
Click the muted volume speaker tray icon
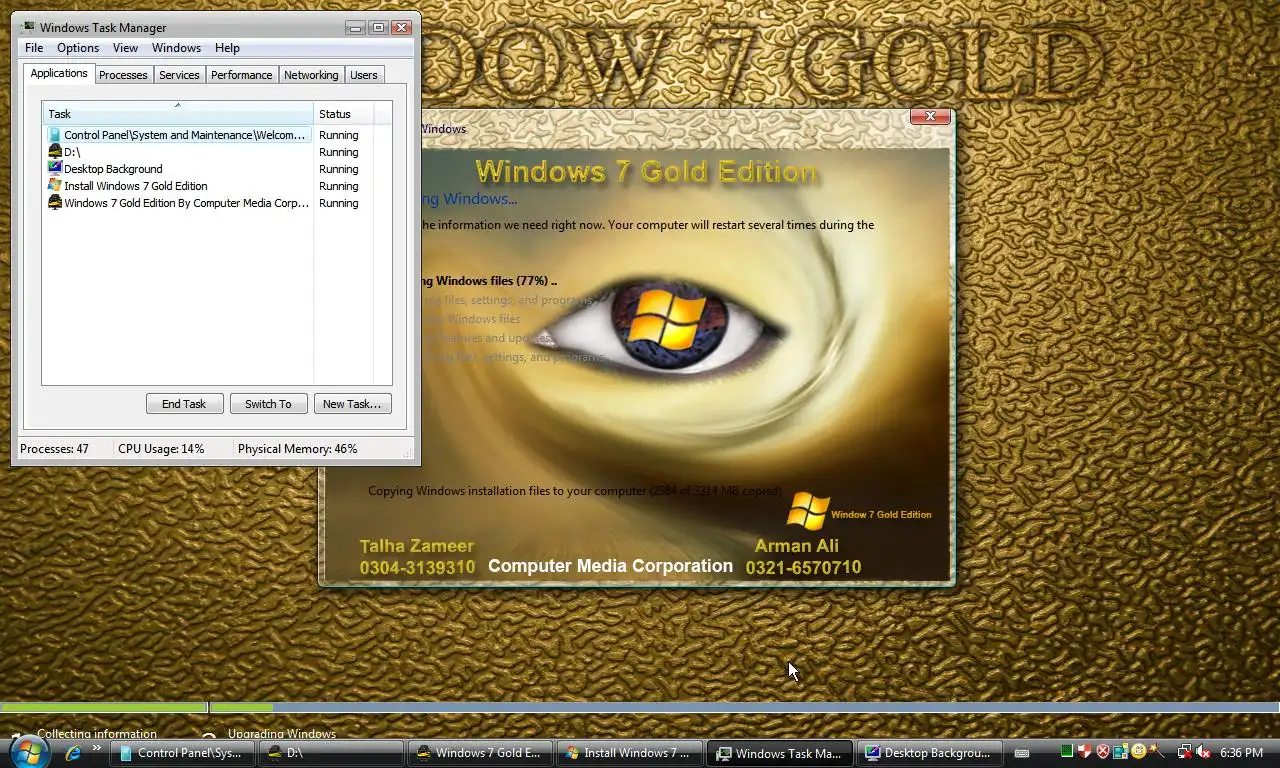(x=1203, y=752)
